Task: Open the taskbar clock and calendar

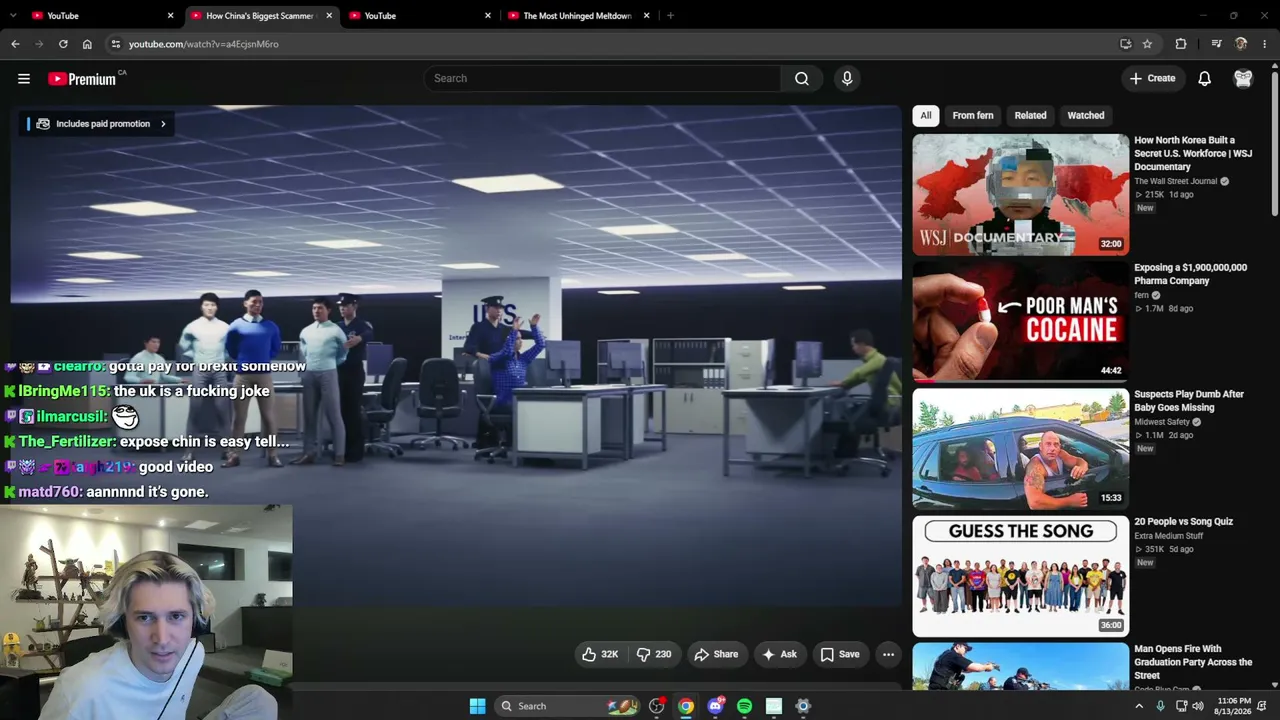Action: 1234,706
